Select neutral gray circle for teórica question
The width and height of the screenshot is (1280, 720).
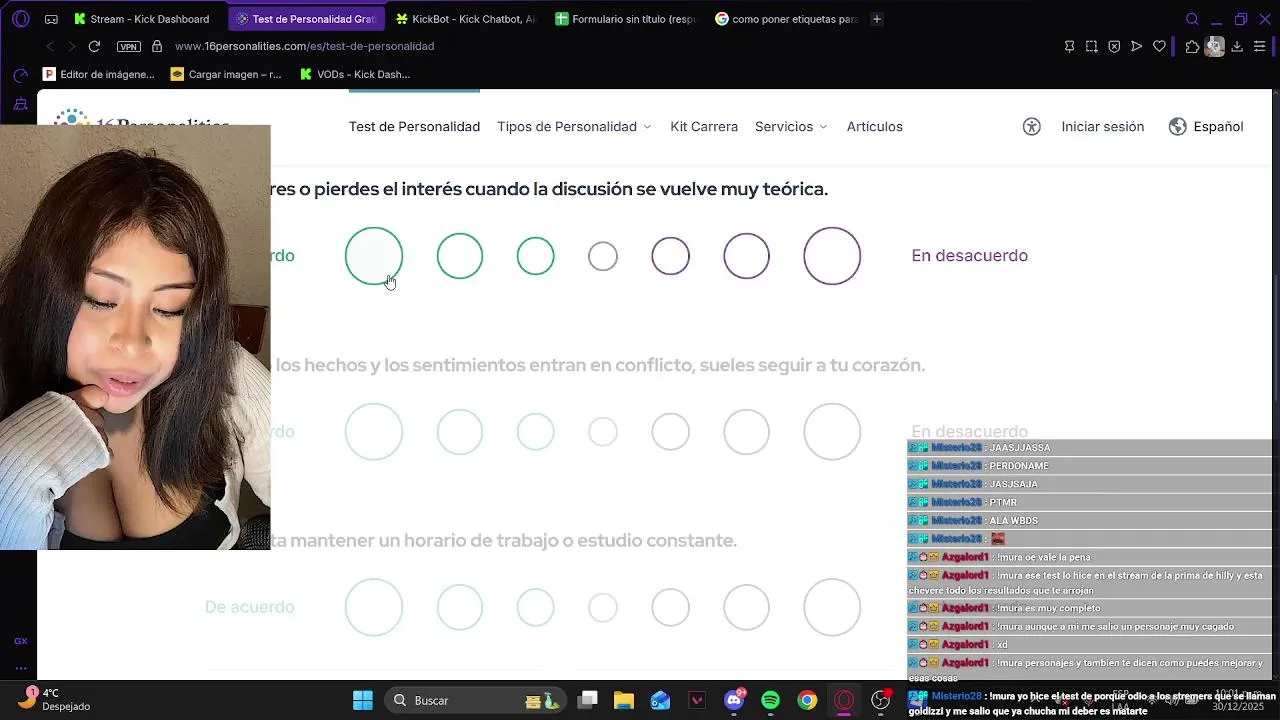click(603, 256)
